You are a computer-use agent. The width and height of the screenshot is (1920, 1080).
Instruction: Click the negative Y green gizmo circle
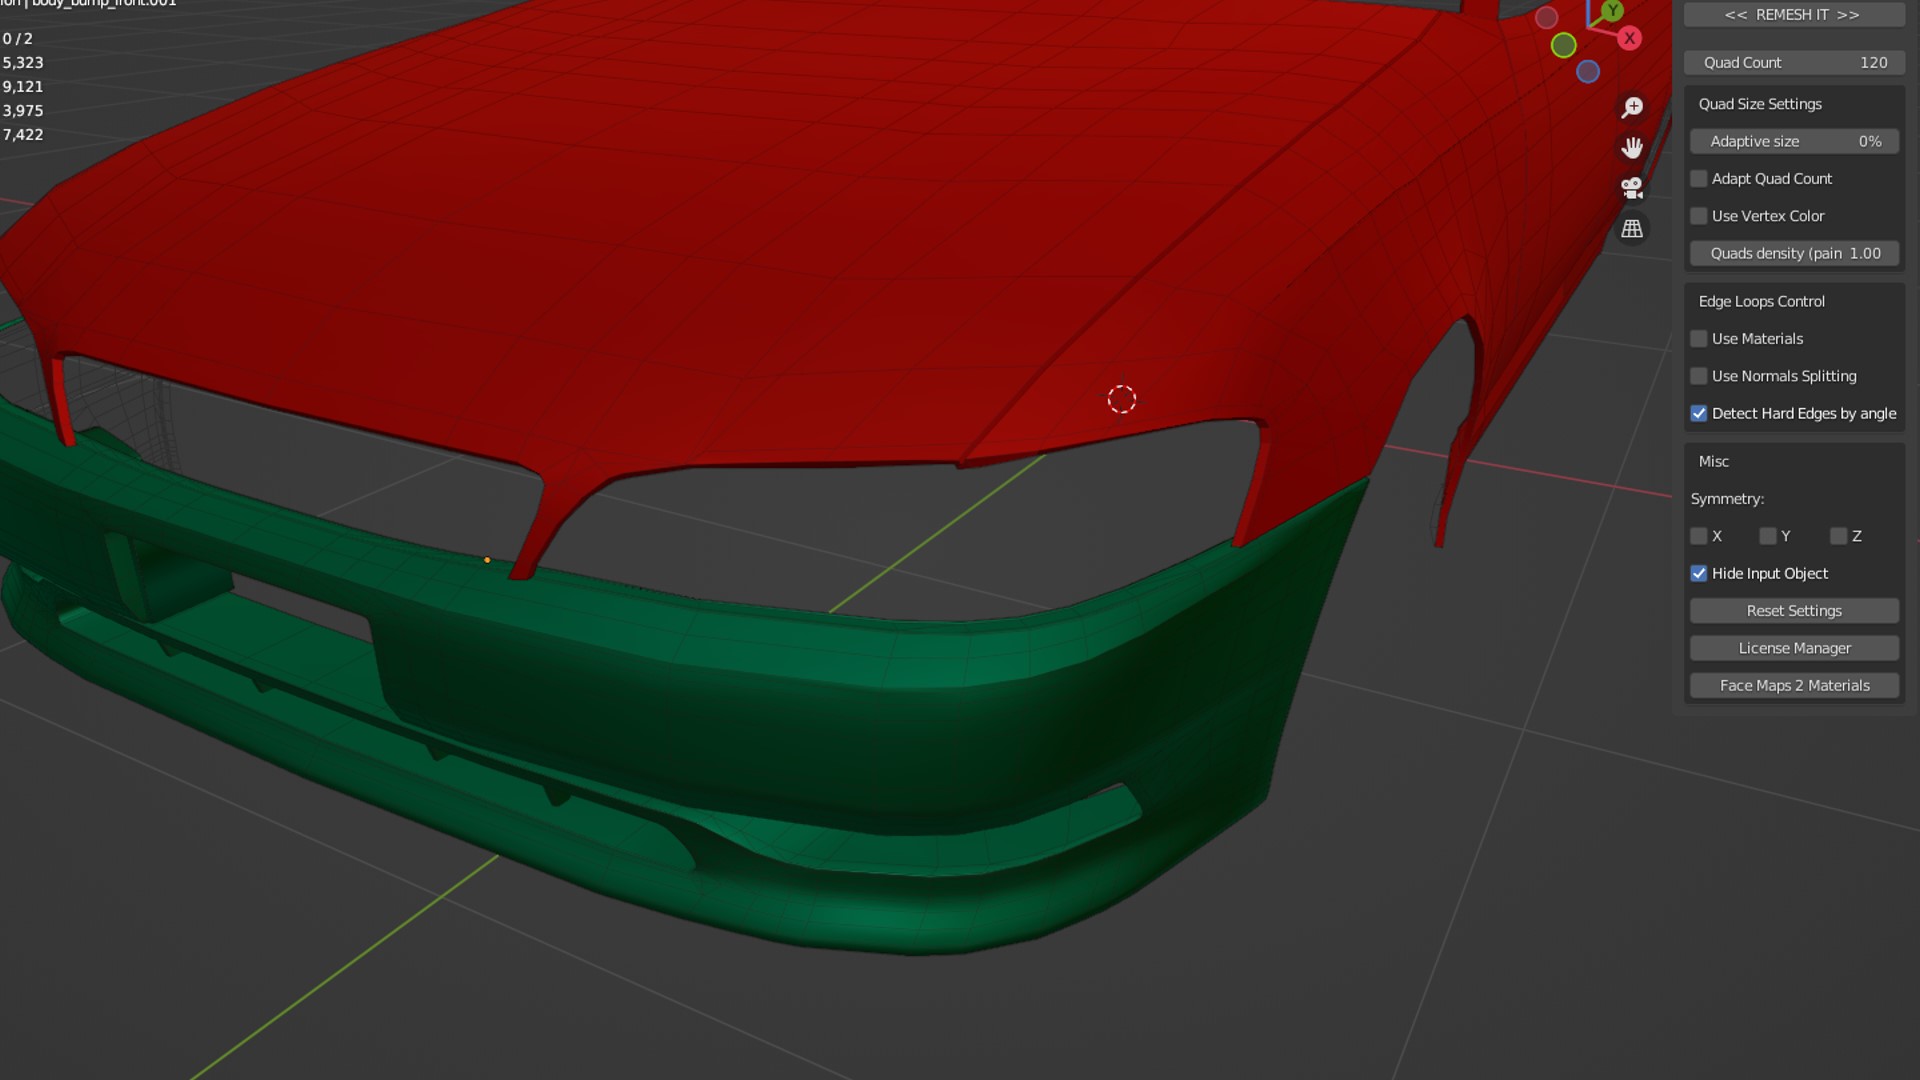point(1563,45)
